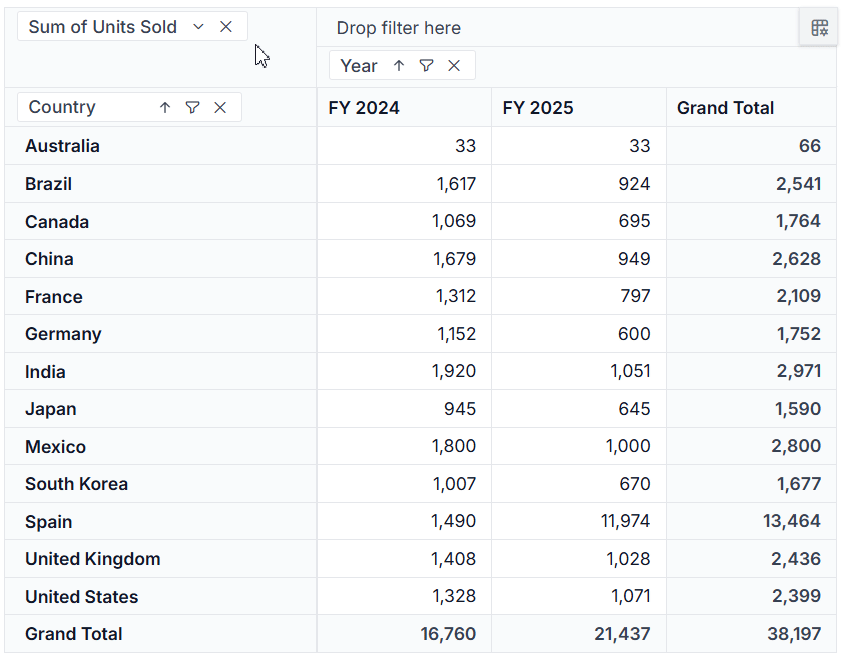Screen dimensions: 841x663
Task: Select the Canada row header
Action: coord(160,222)
